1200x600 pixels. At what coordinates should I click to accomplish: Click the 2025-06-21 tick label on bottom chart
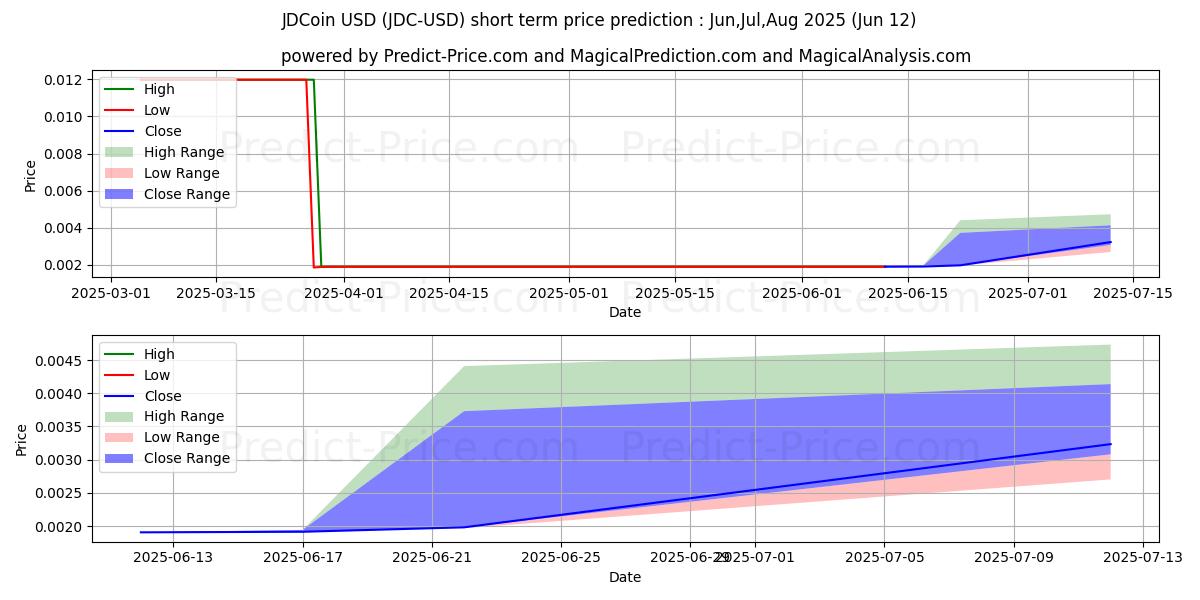[431, 558]
